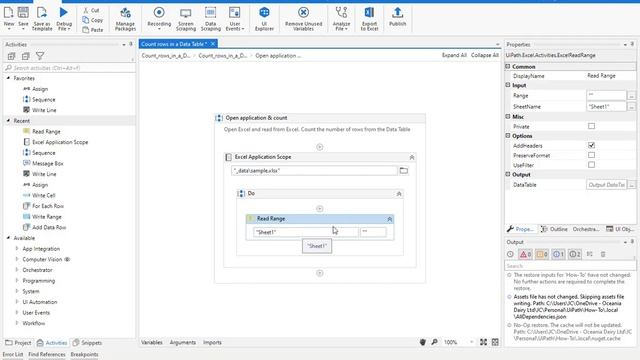Toggle error messages filter in Output

click(525, 254)
